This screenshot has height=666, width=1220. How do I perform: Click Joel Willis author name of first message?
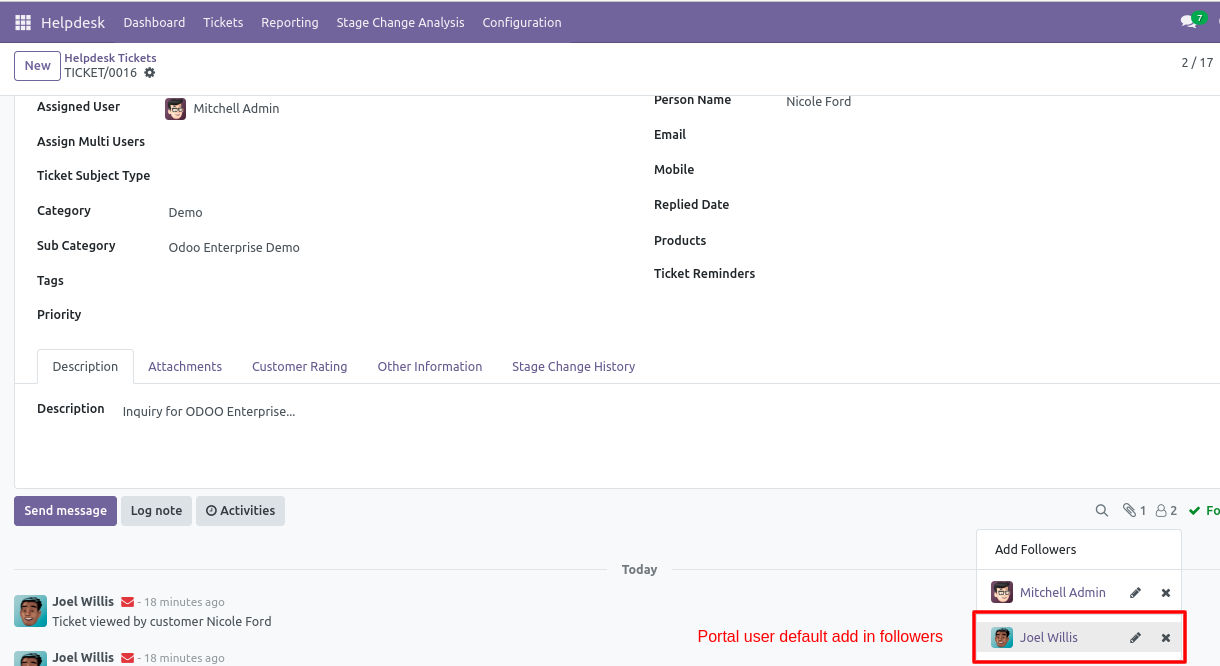[83, 602]
